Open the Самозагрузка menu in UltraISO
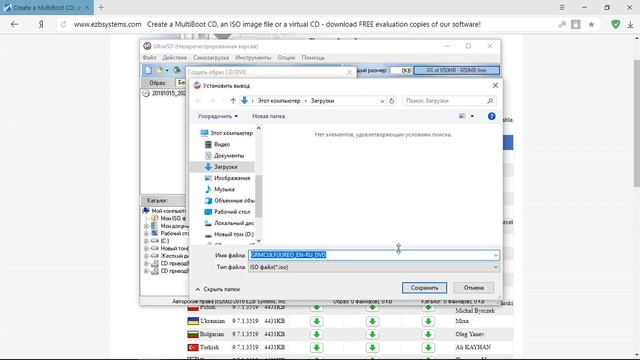This screenshot has width=640, height=360. (211, 58)
